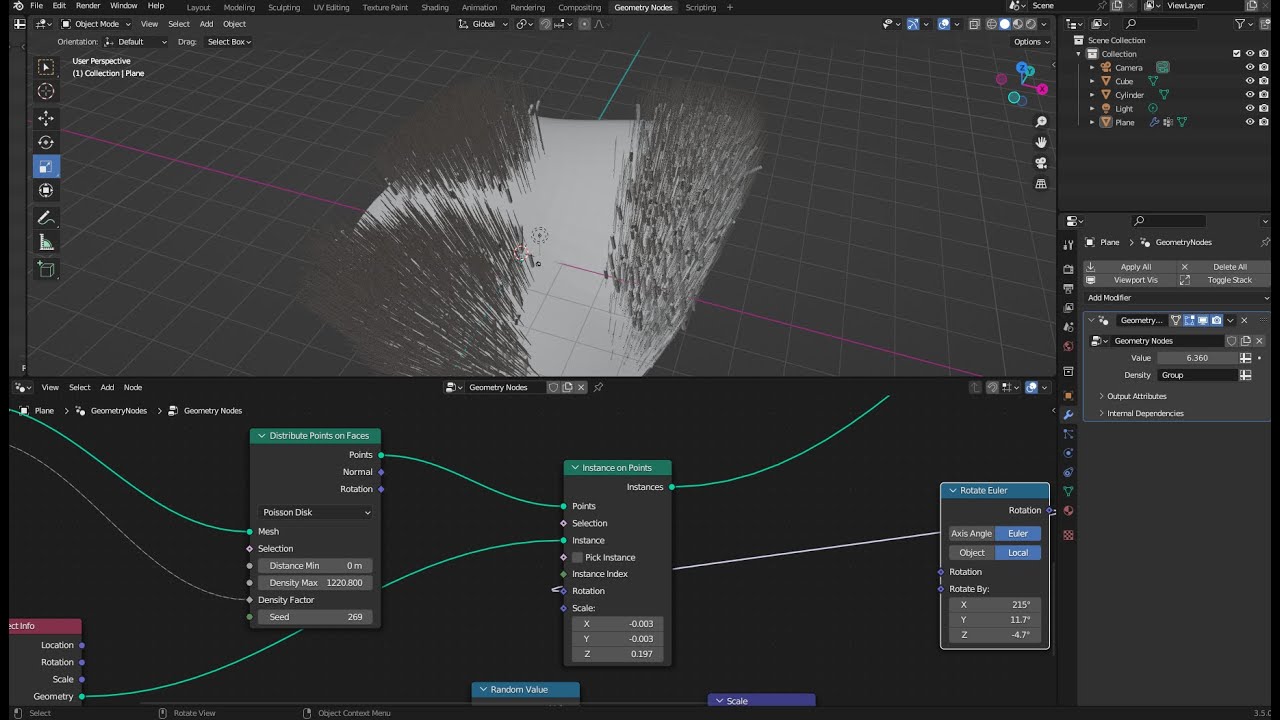Hide the Cube in the outliner
The height and width of the screenshot is (720, 1280).
[x=1249, y=81]
